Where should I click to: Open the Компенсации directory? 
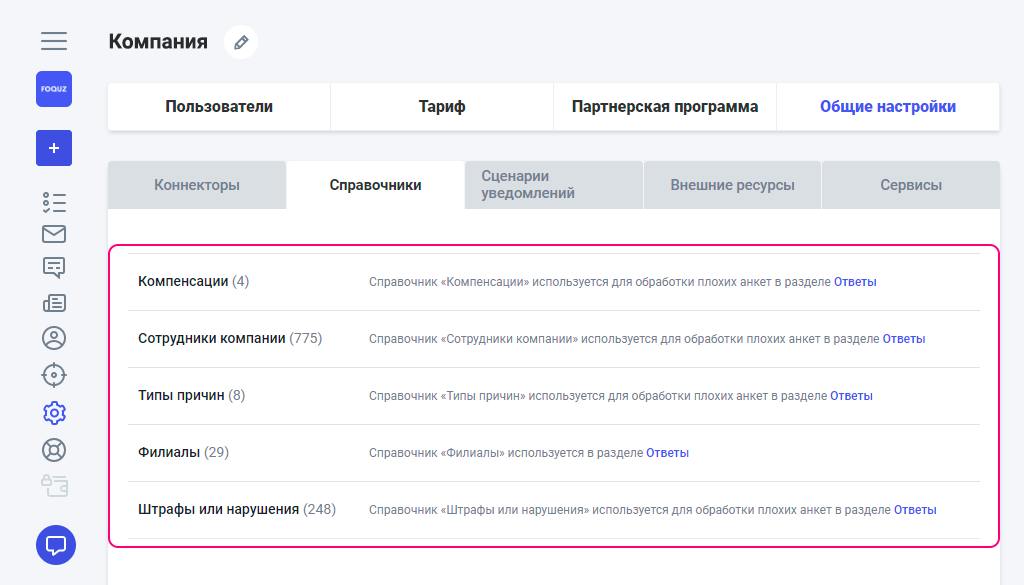183,282
